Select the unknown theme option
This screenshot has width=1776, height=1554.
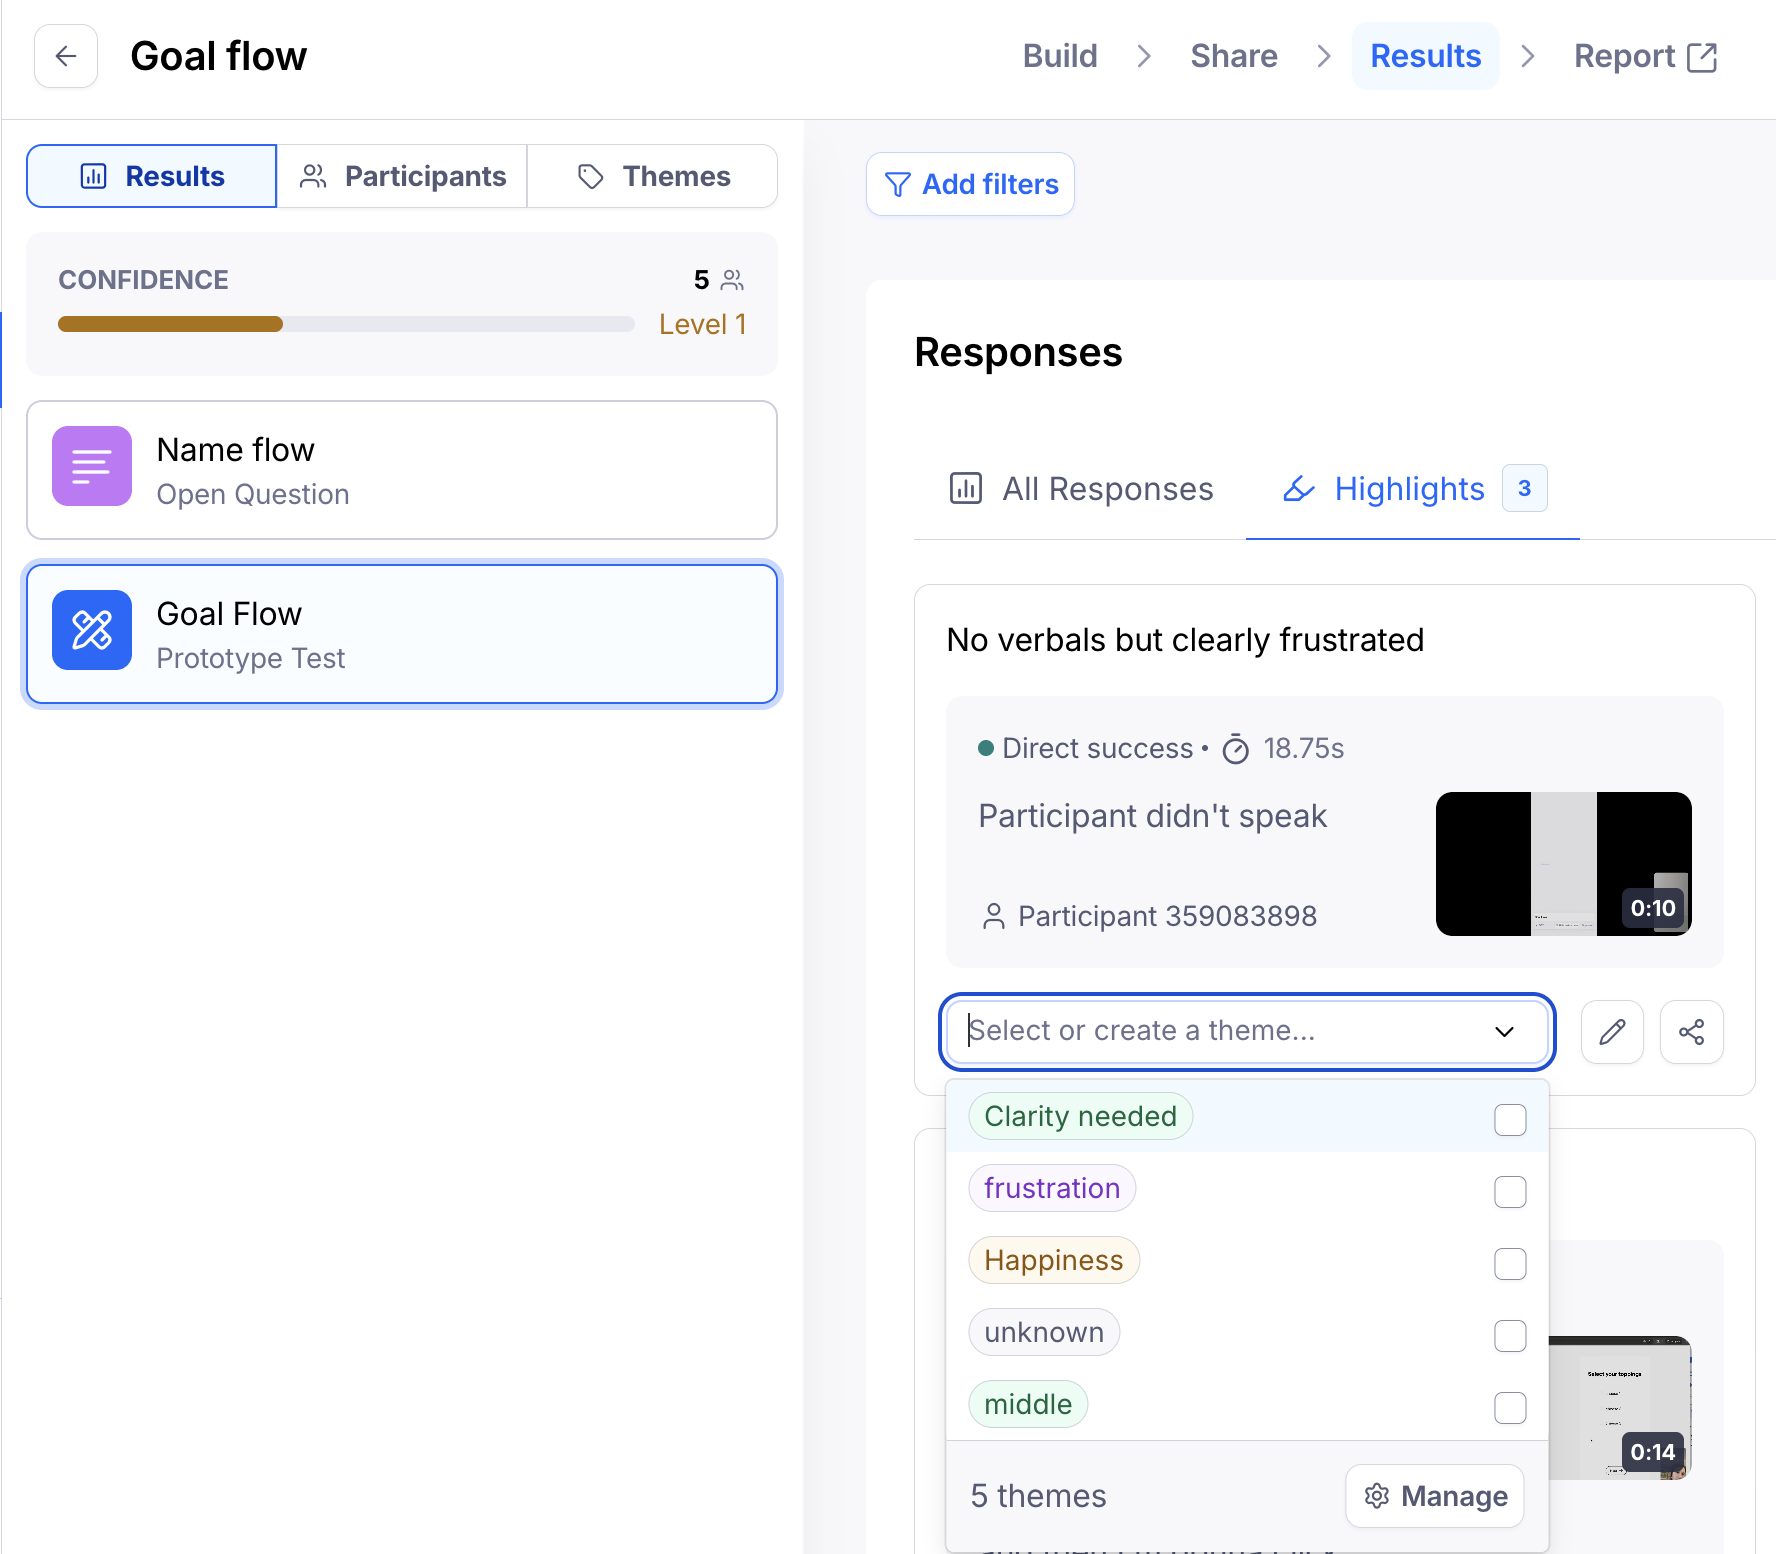(x=1044, y=1332)
